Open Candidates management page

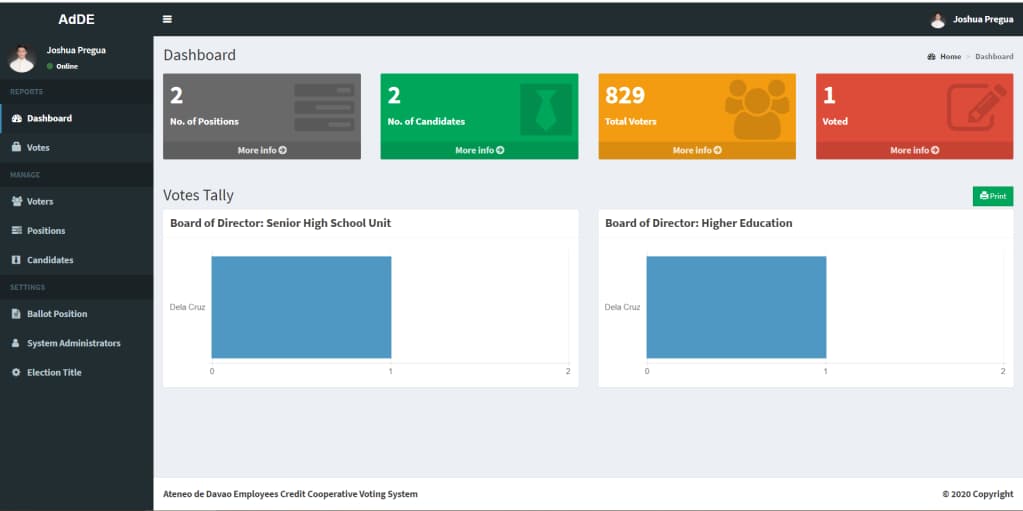77,260
